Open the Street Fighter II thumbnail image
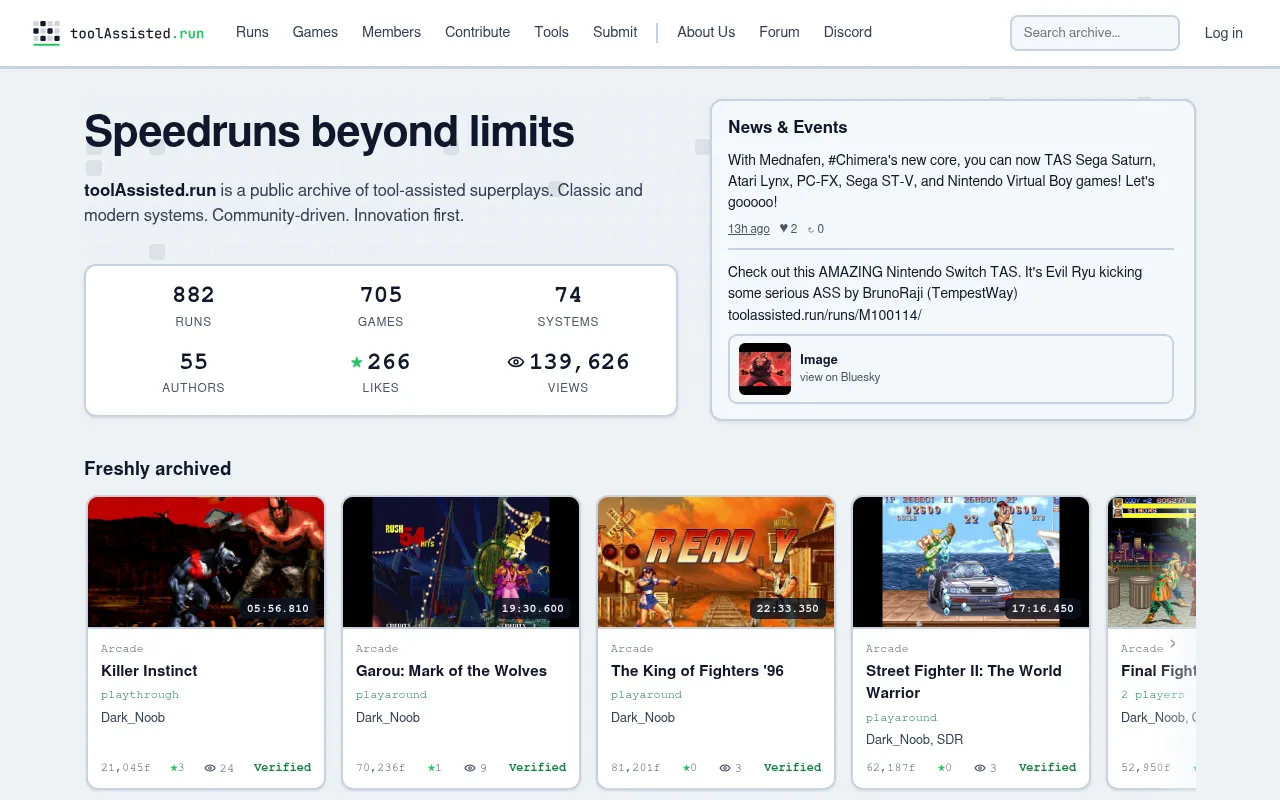Image resolution: width=1280 pixels, height=800 pixels. tap(971, 562)
